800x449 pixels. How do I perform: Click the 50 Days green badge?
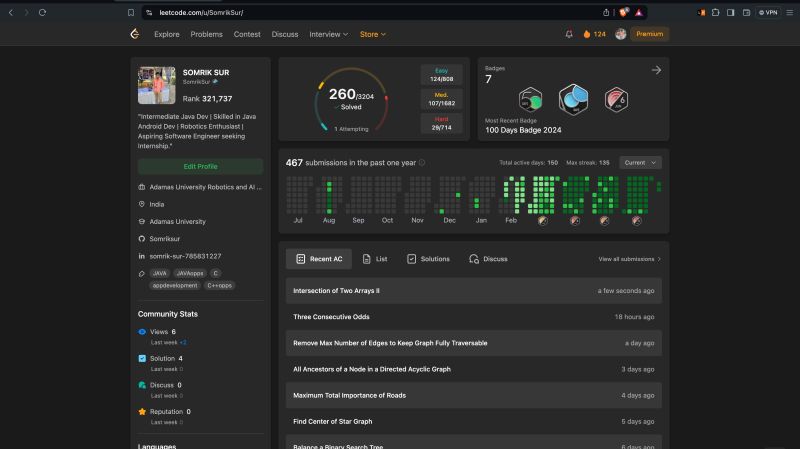click(531, 99)
